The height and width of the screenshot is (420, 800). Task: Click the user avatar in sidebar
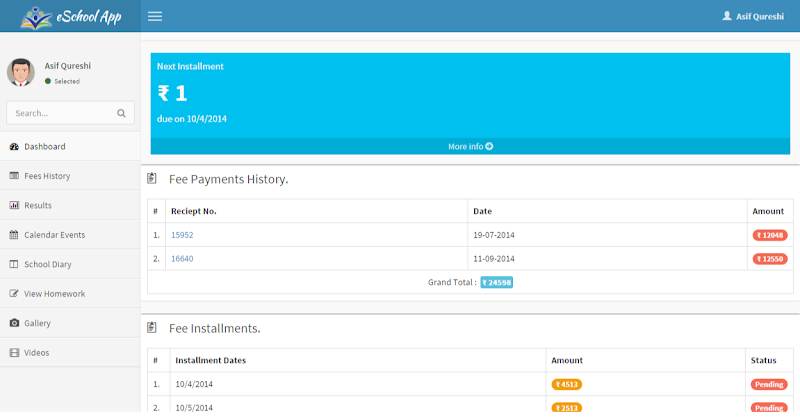point(21,72)
